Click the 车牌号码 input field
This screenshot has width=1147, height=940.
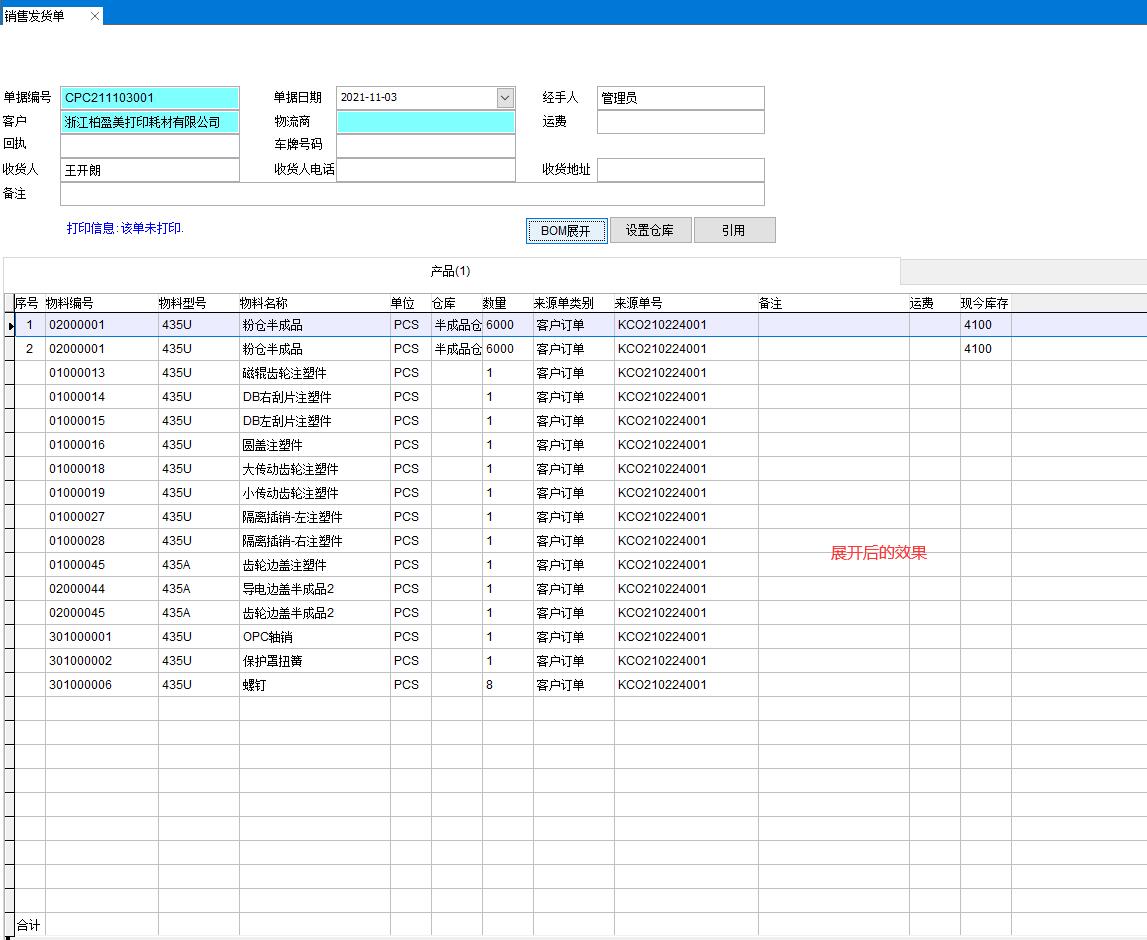[x=425, y=145]
